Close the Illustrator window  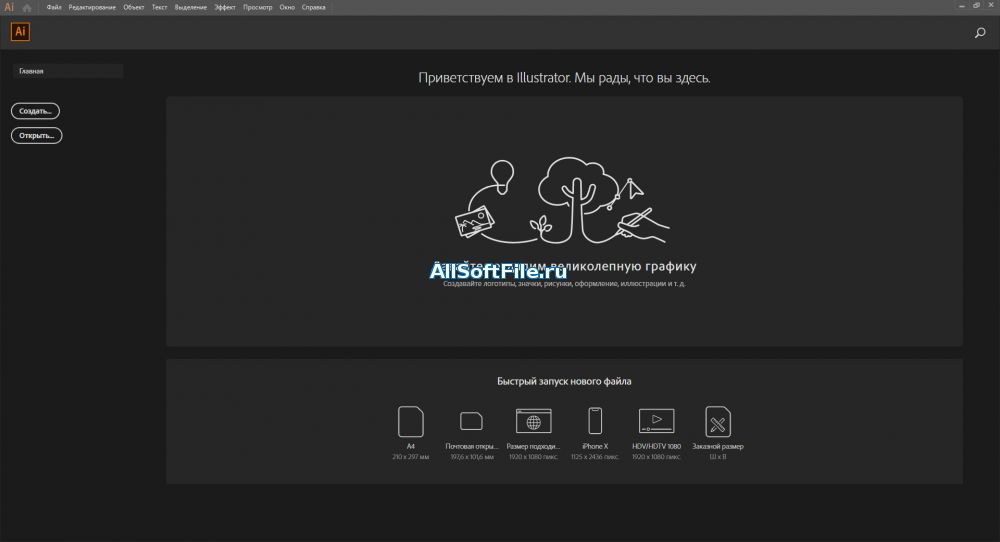coord(991,6)
